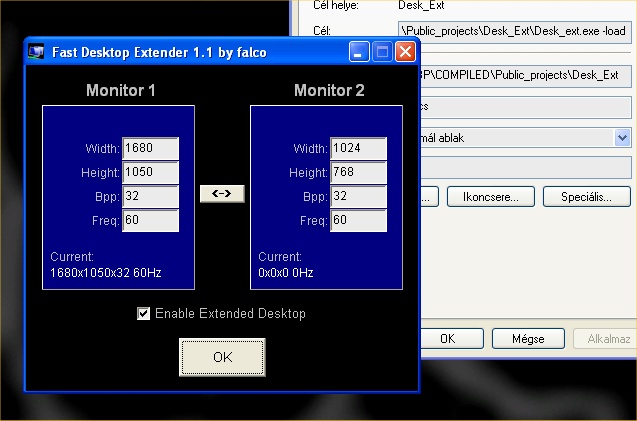Click Monitor 2 Width field showing 1024
The image size is (637, 421).
coord(359,148)
